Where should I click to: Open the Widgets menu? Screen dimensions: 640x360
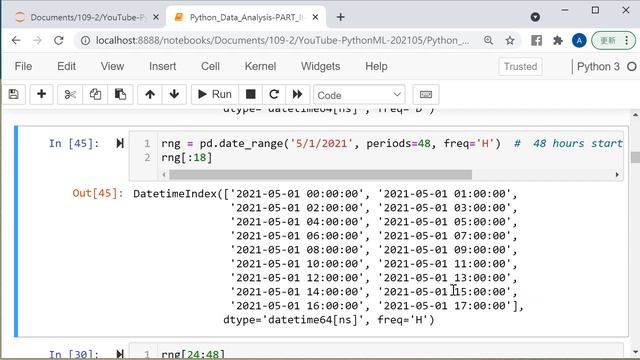(x=320, y=66)
